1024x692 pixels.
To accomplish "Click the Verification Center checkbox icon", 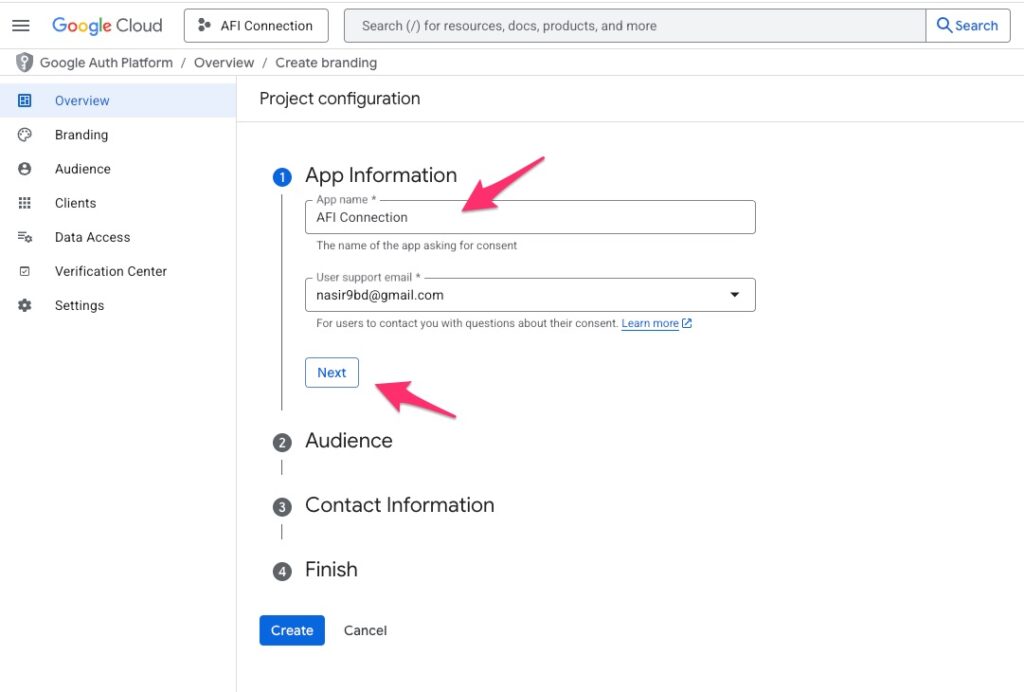I will pos(25,271).
